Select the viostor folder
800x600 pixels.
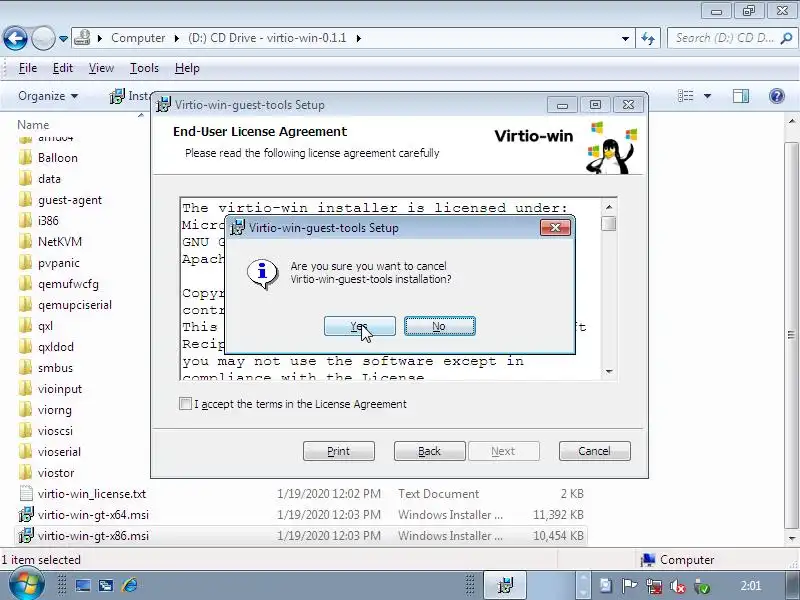coord(56,473)
